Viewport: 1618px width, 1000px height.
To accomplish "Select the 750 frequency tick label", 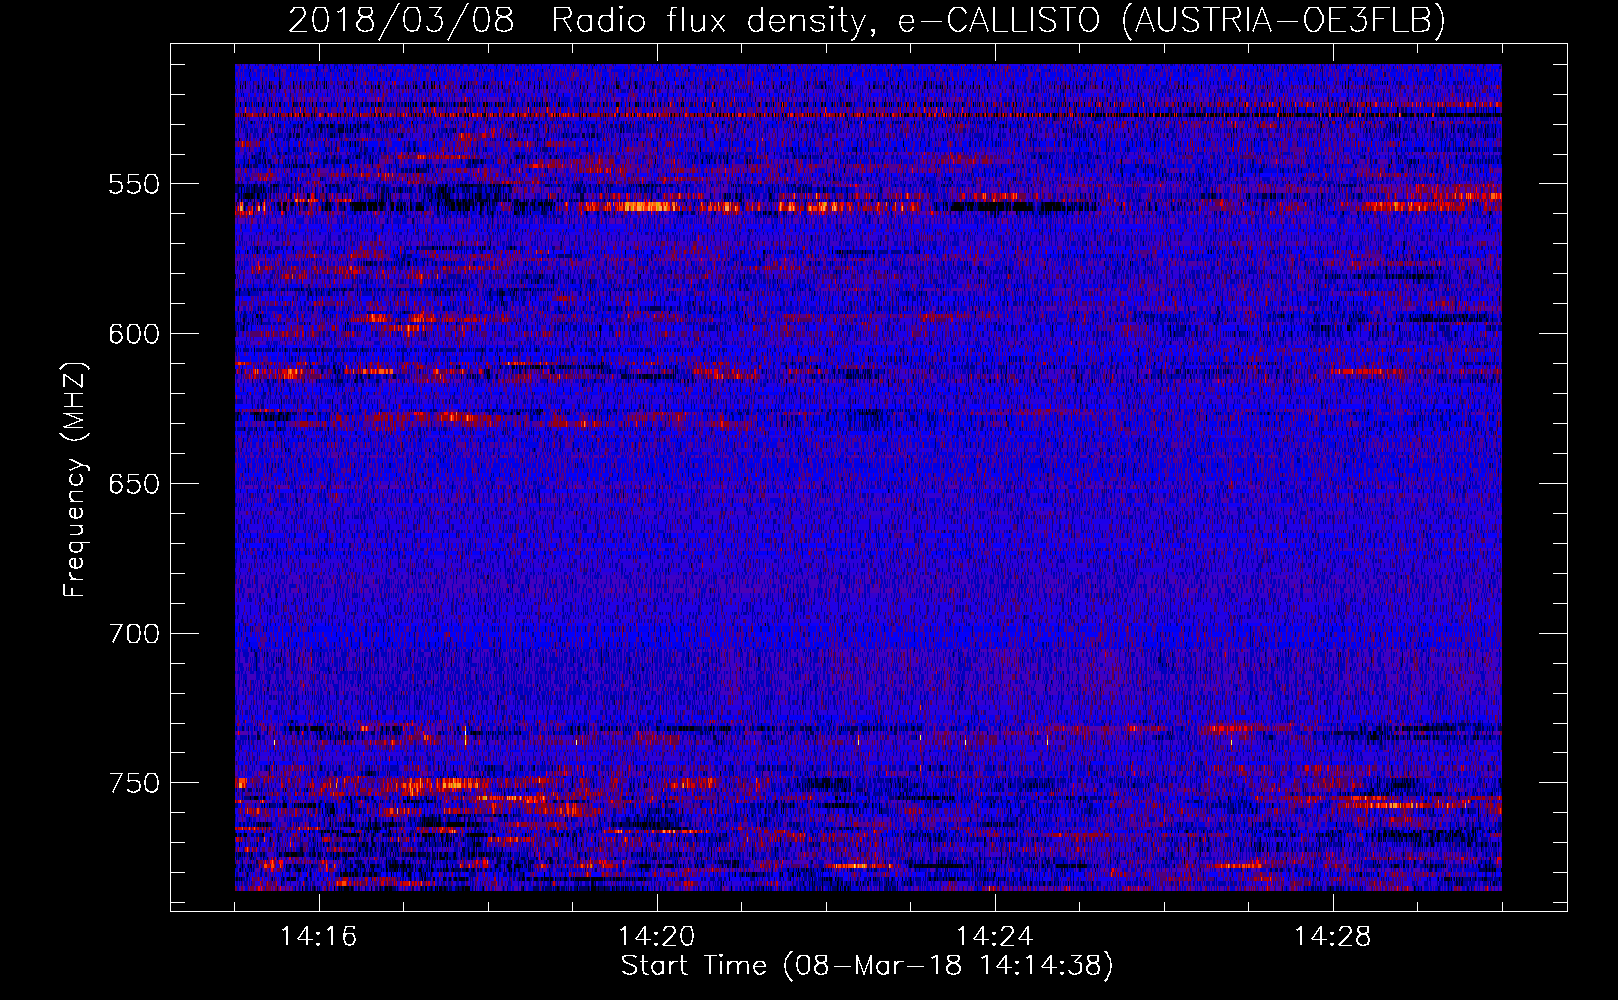I will tap(134, 783).
